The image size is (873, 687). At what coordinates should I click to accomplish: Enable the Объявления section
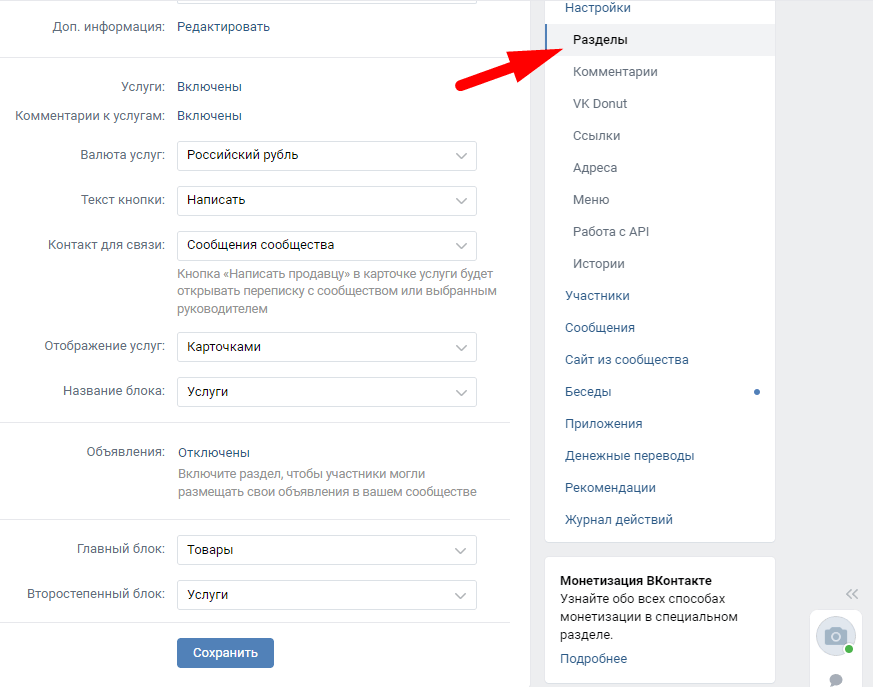pos(214,453)
